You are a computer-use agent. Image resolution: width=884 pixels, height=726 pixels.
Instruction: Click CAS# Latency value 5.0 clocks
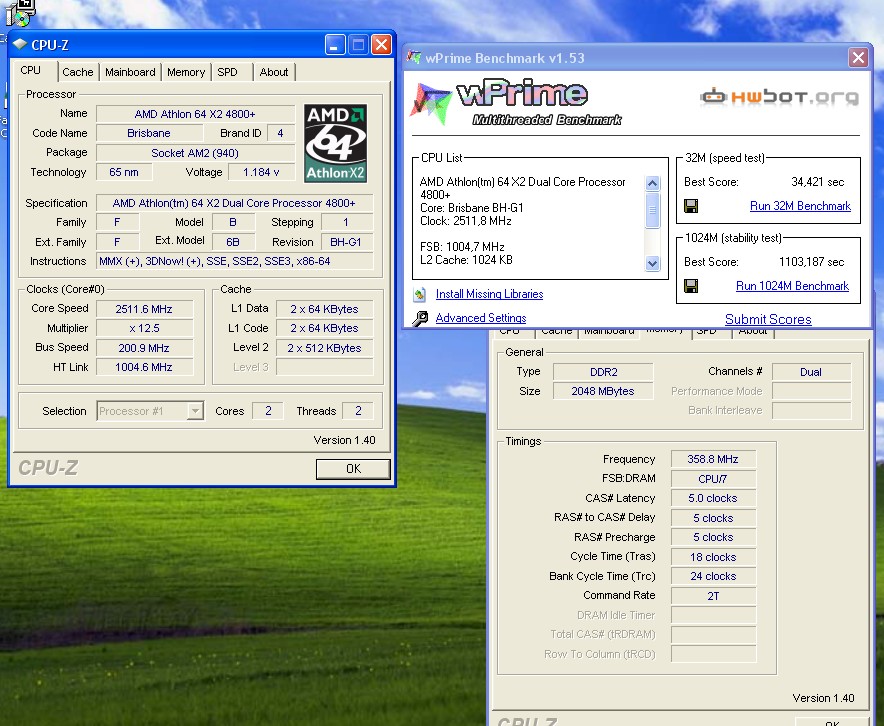[713, 498]
